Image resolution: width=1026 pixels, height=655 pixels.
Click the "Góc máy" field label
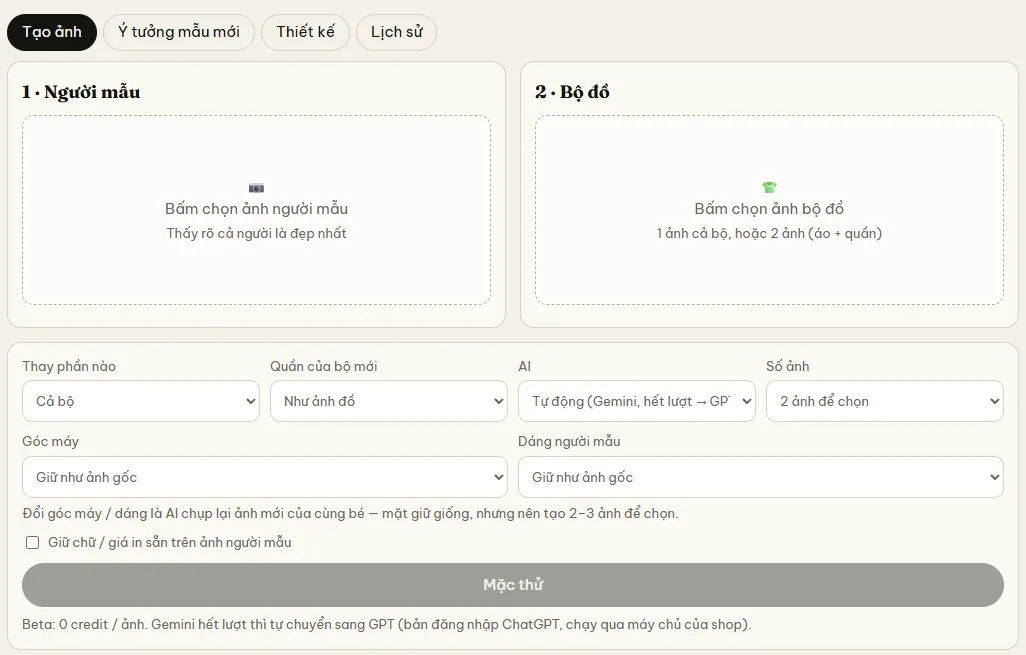pyautogui.click(x=50, y=442)
